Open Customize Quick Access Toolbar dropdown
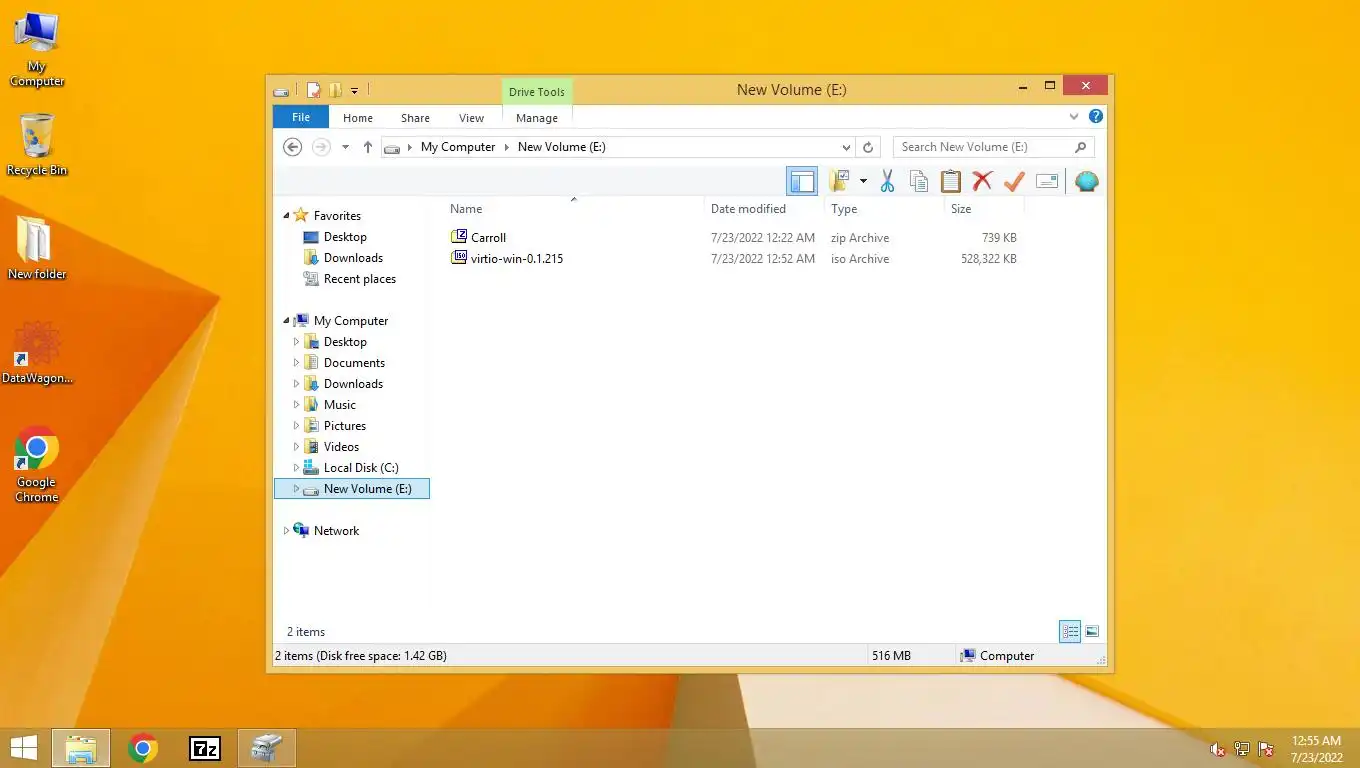 [354, 91]
